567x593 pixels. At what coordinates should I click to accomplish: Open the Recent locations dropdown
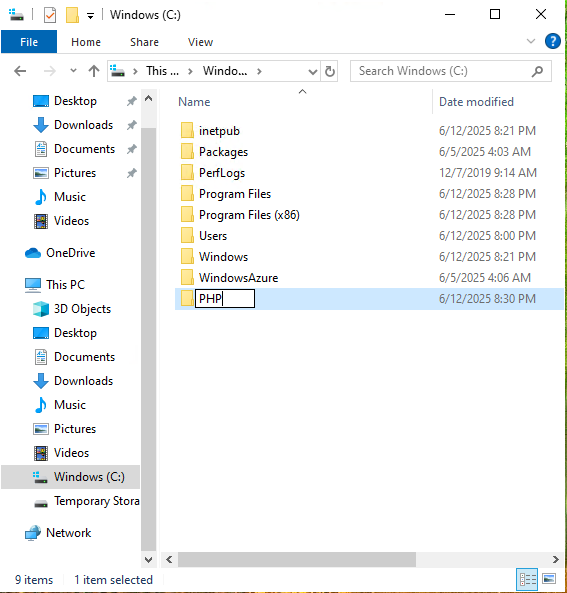tap(73, 70)
